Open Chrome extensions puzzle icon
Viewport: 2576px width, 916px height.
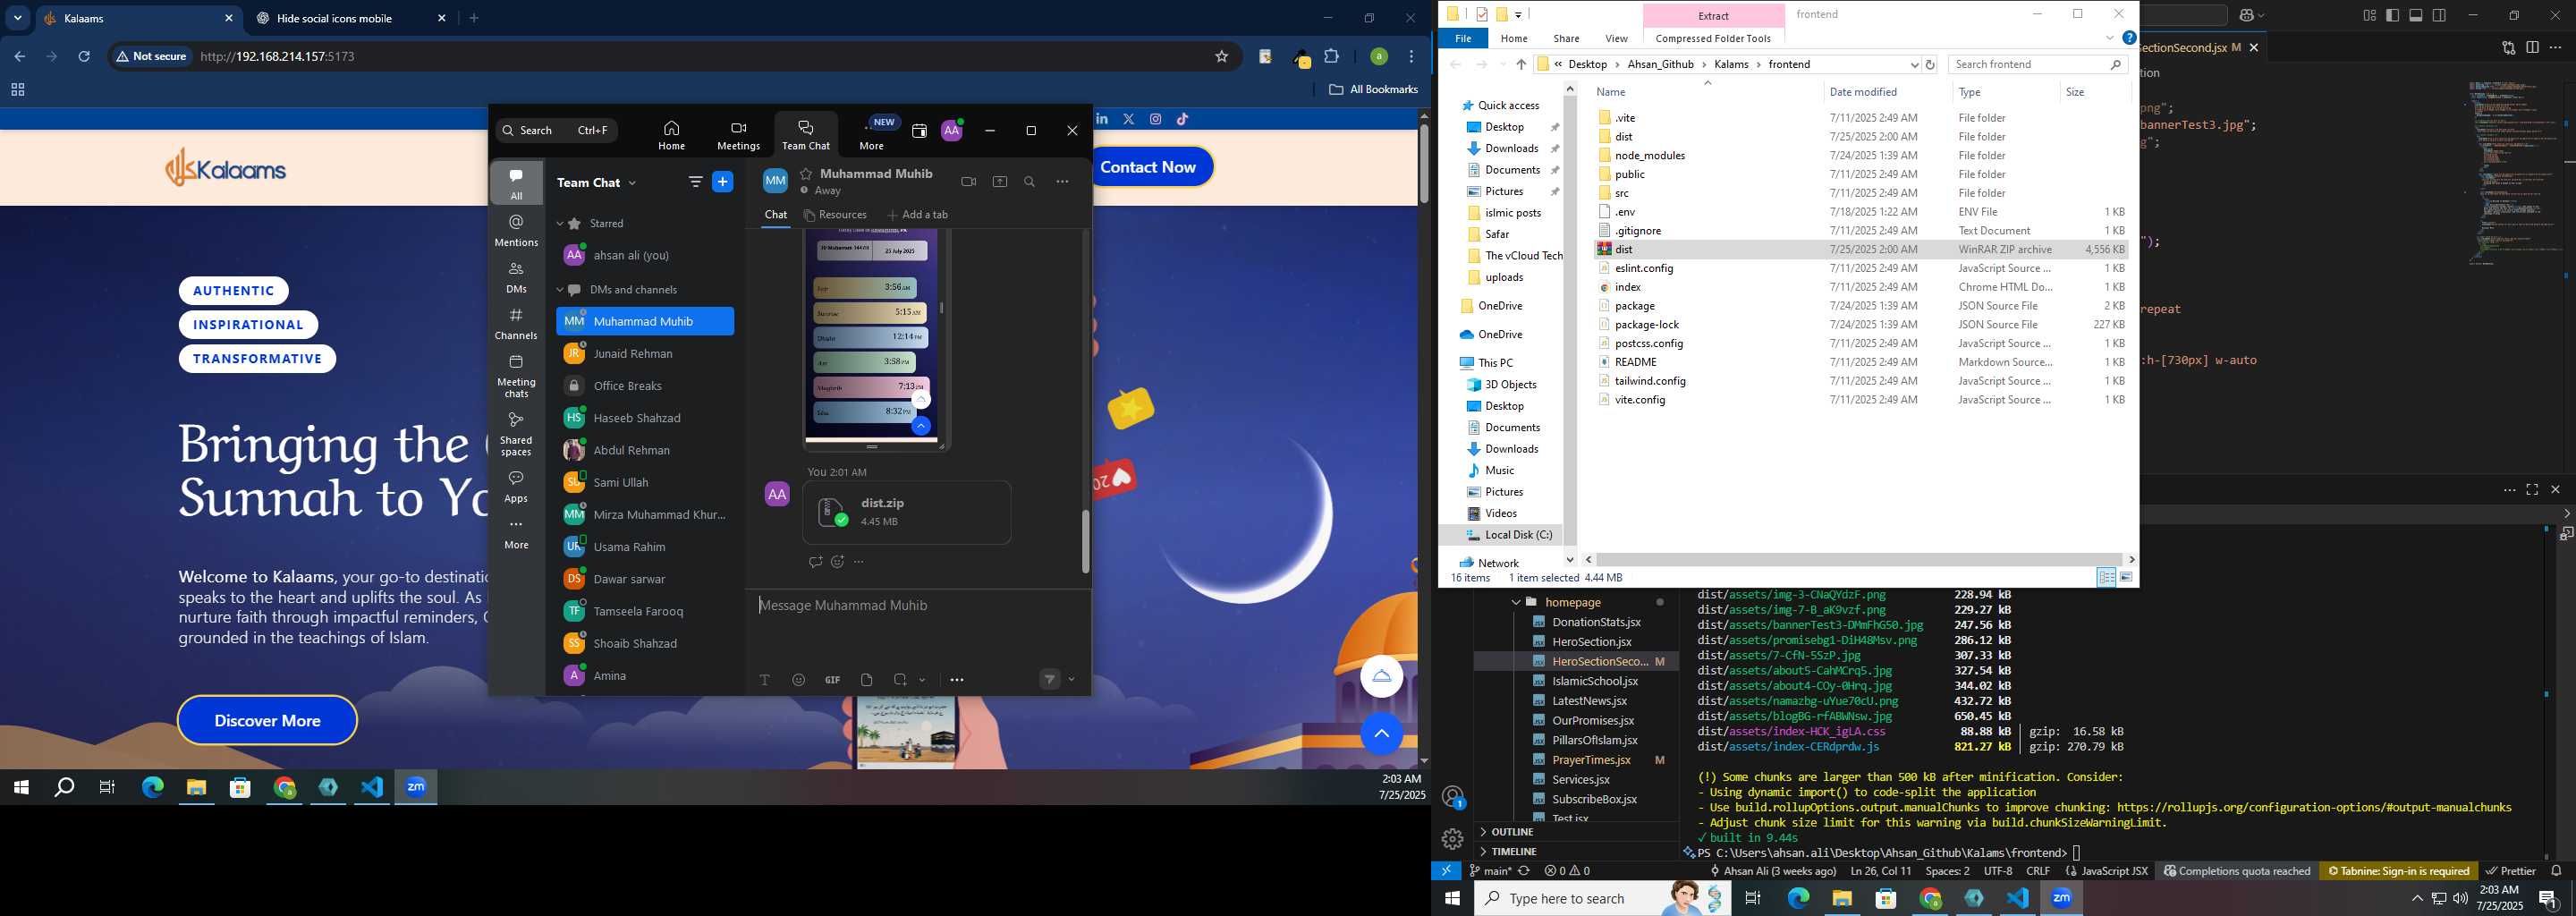tap(1332, 57)
